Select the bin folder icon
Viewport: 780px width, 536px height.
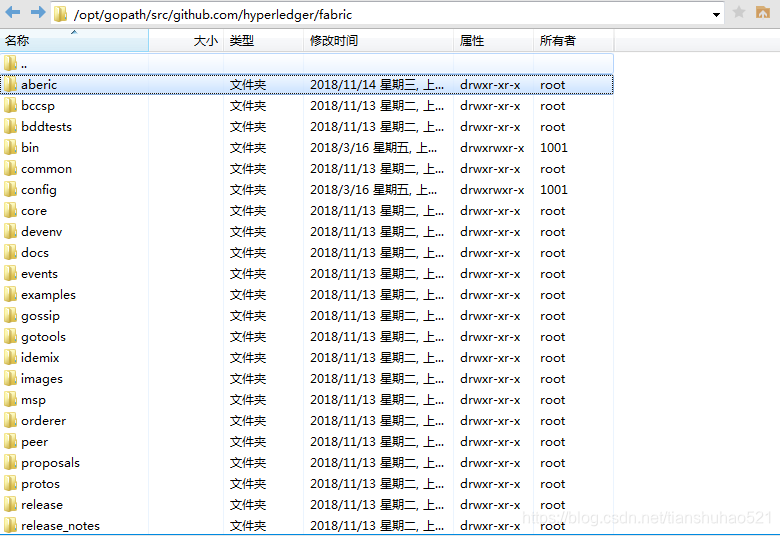coord(10,147)
